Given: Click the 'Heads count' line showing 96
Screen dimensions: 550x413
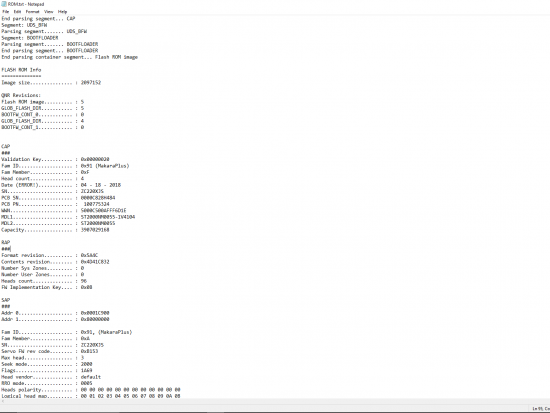Looking at the screenshot, I should (x=44, y=281).
